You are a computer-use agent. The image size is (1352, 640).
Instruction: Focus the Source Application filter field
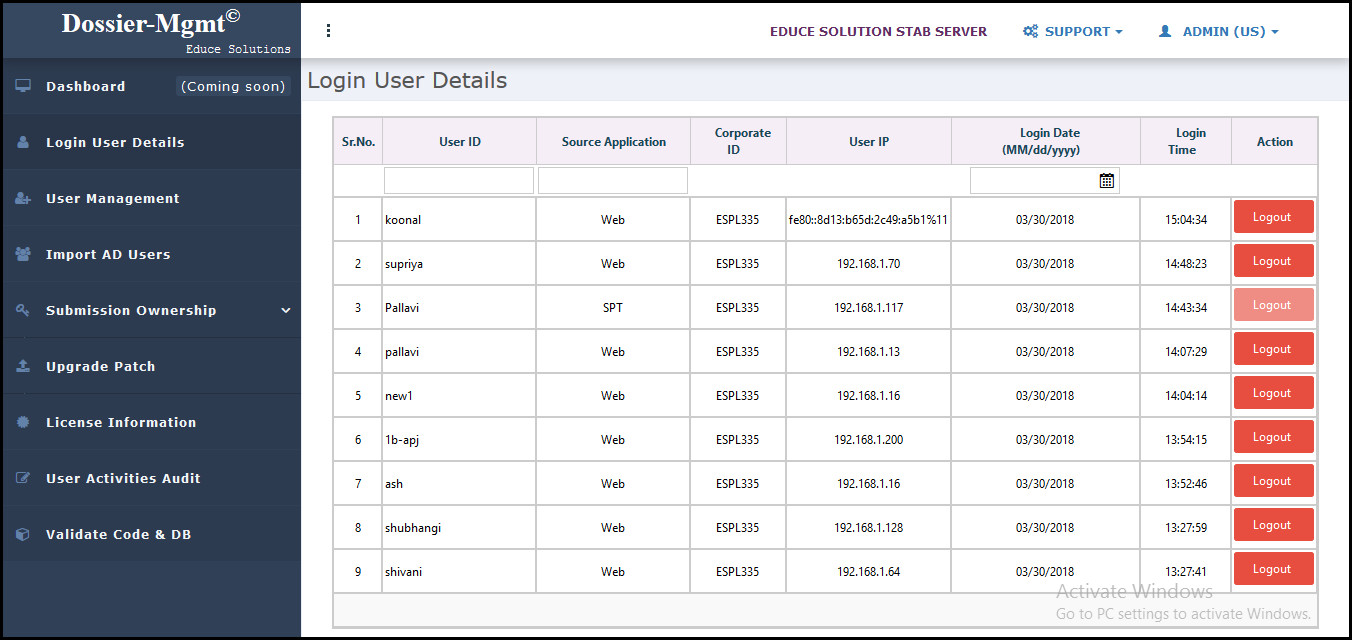[x=613, y=181]
